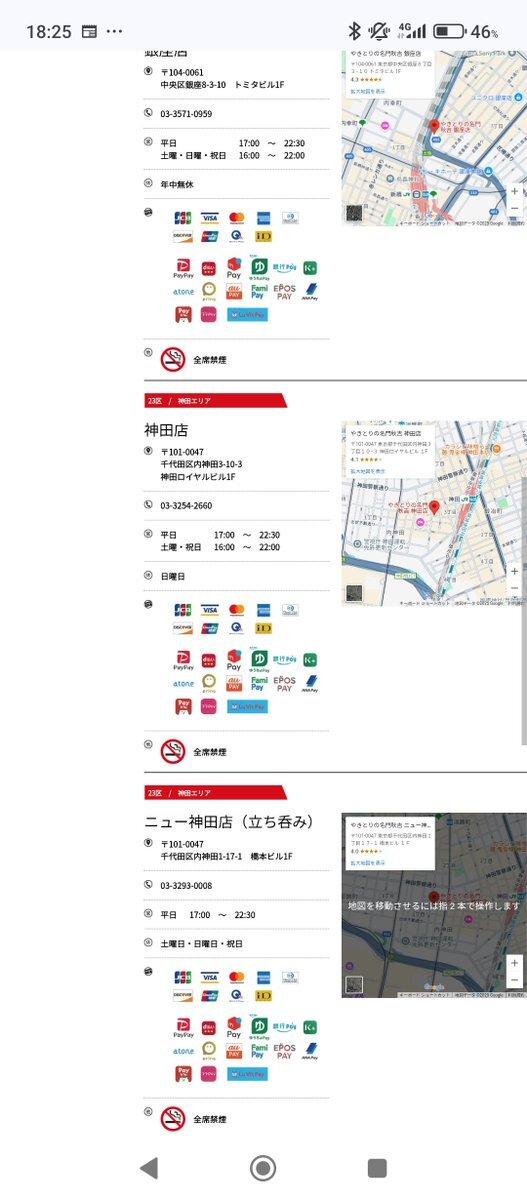This screenshot has height=1200, width=527.
Task: Zoom in on the ニュー神田店 map
Action: coord(515,964)
